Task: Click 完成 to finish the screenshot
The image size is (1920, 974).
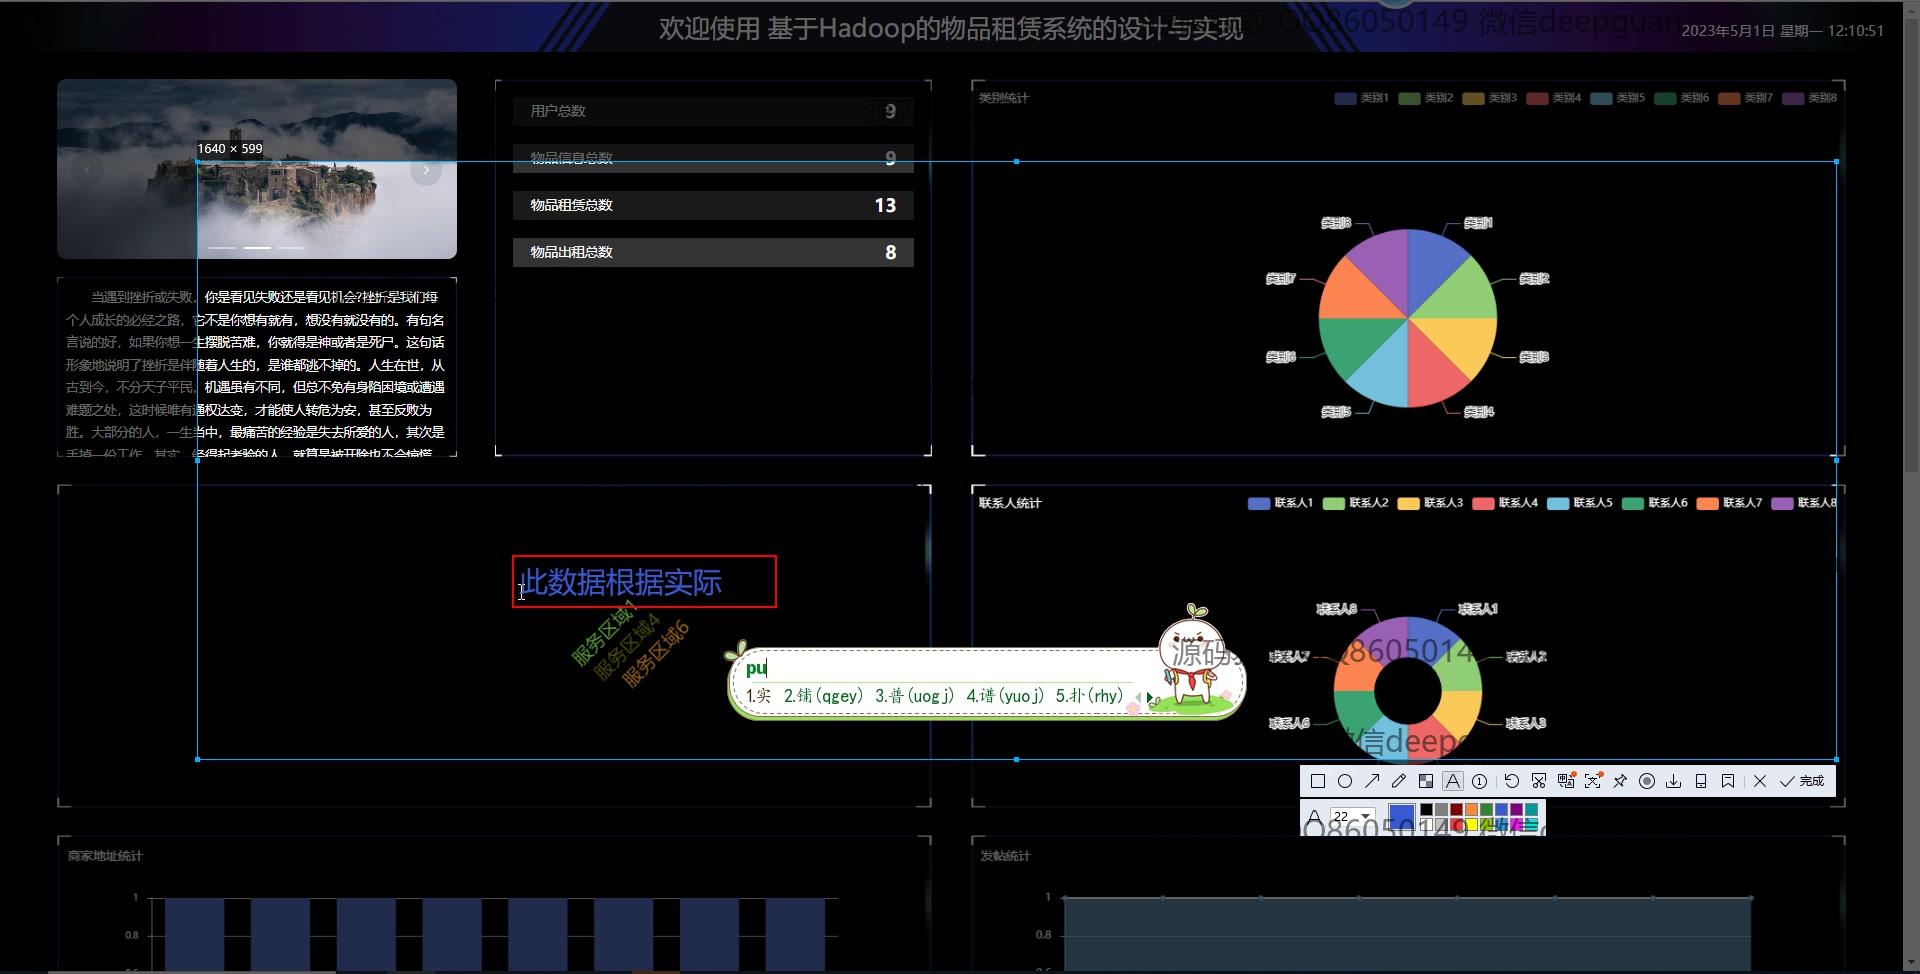Action: click(x=1802, y=781)
